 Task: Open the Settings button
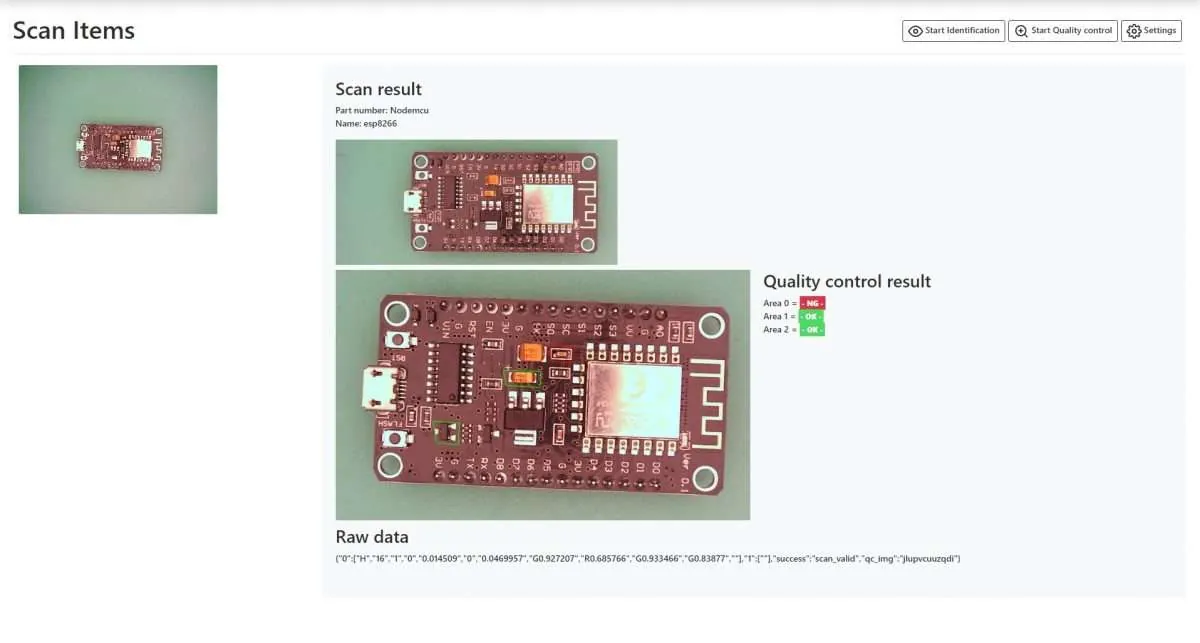pos(1151,31)
